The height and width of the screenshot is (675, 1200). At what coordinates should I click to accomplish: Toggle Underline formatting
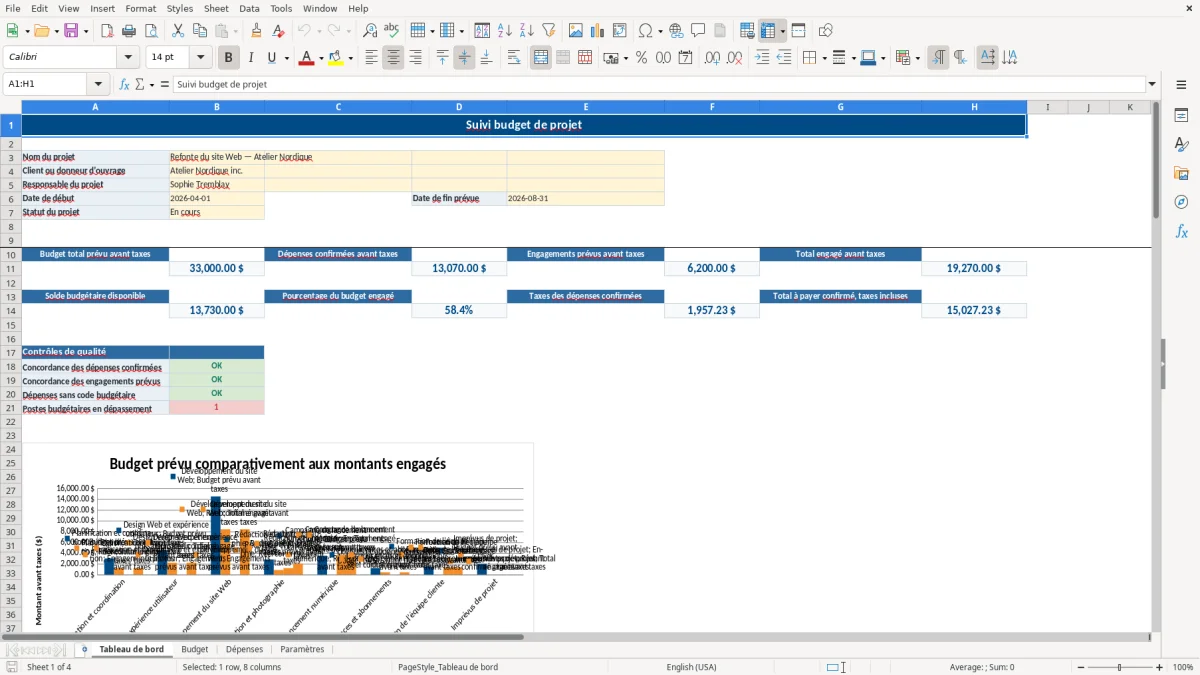click(x=272, y=58)
